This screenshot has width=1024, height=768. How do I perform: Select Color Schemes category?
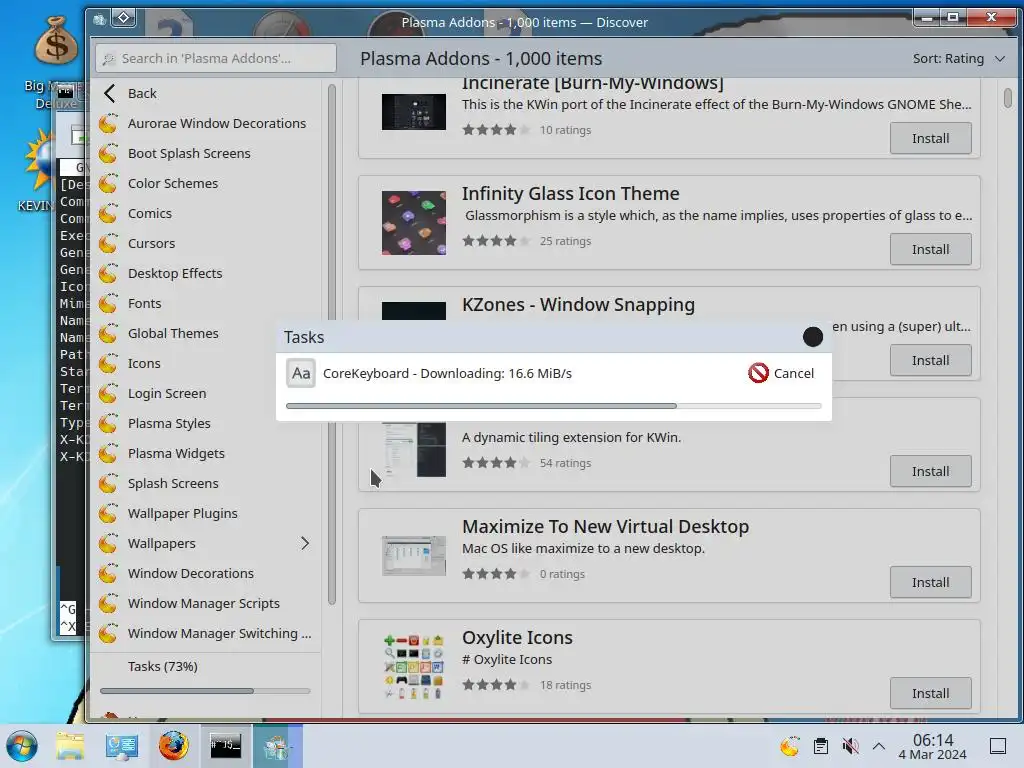pos(205,184)
